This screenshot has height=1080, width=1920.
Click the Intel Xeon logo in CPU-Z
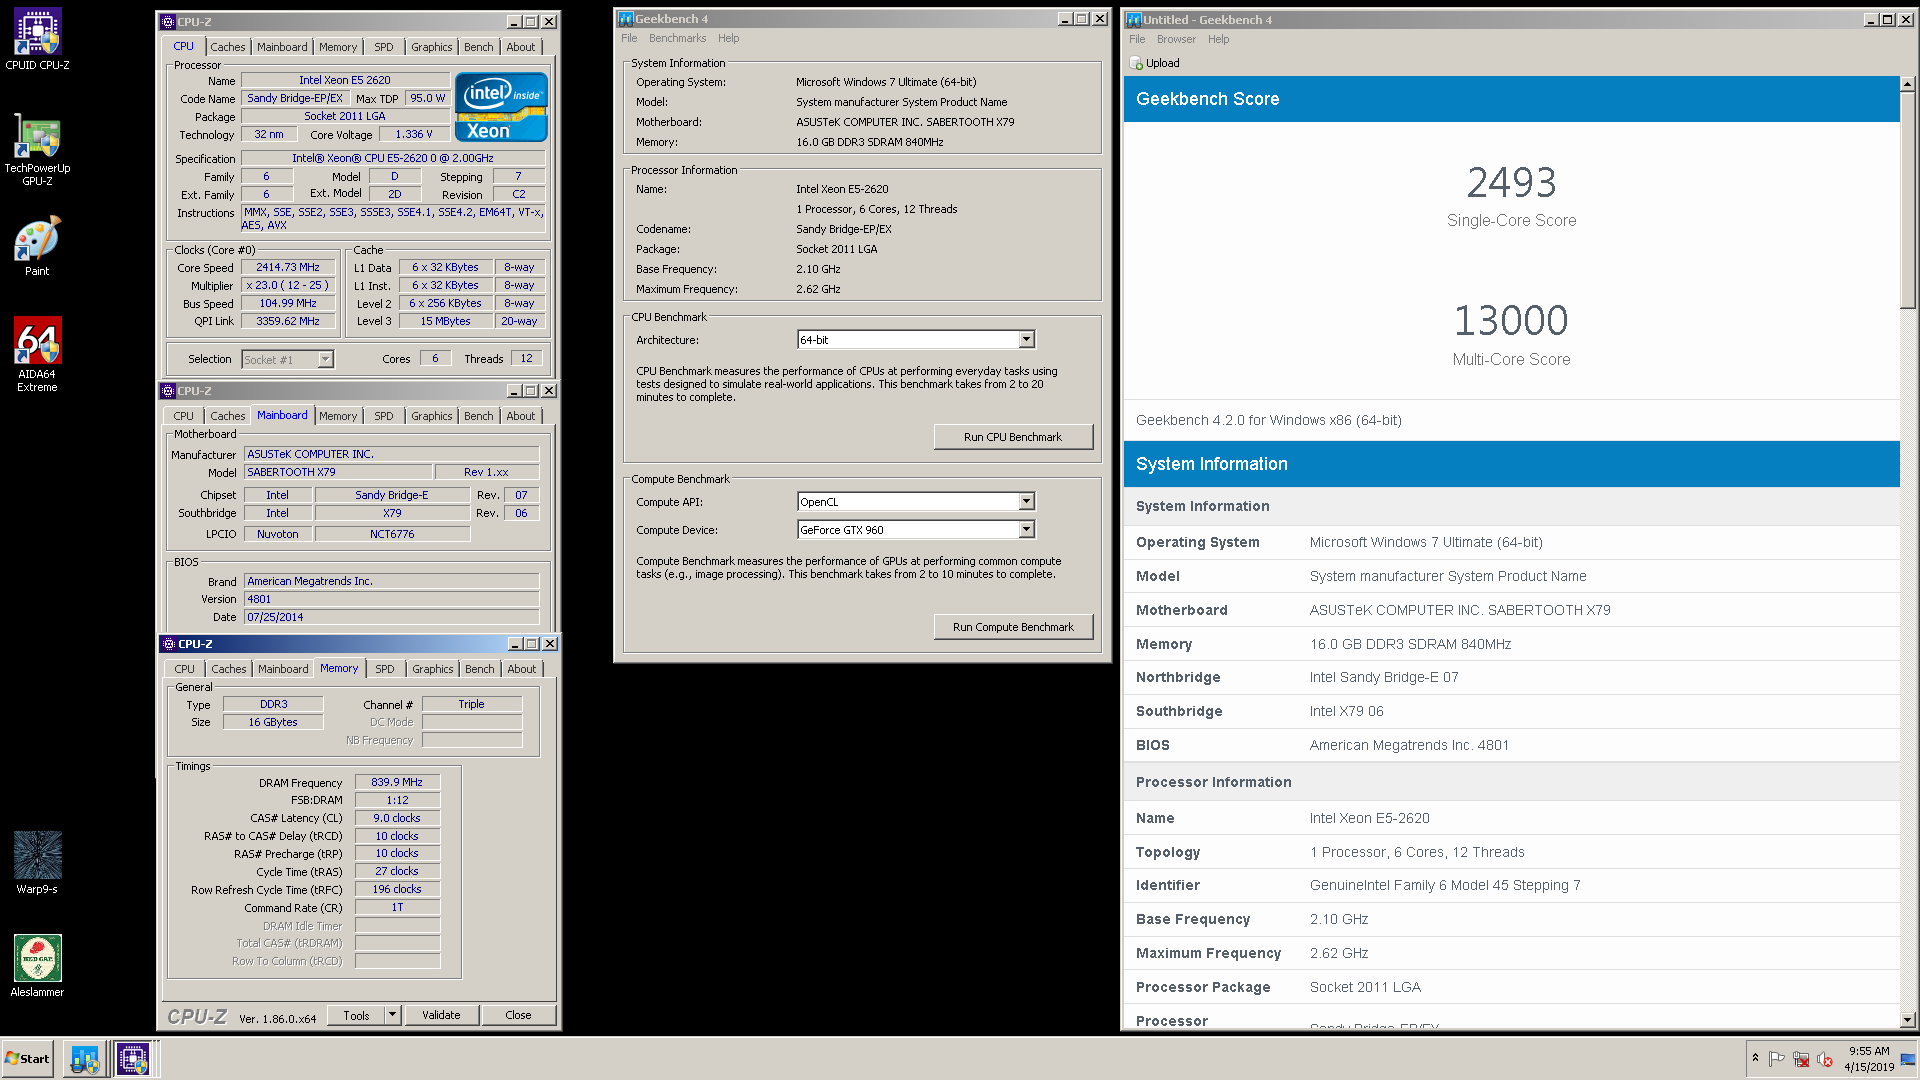[501, 107]
